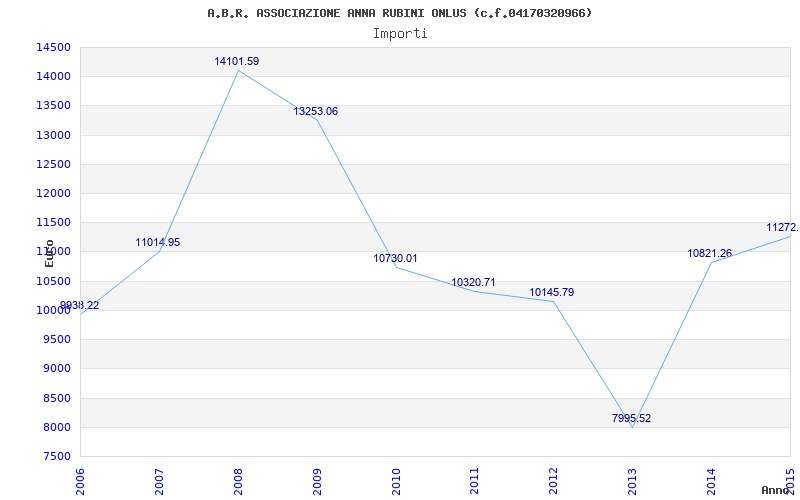Click the x-axis year 2012
Image resolution: width=800 pixels, height=500 pixels.
(x=553, y=481)
